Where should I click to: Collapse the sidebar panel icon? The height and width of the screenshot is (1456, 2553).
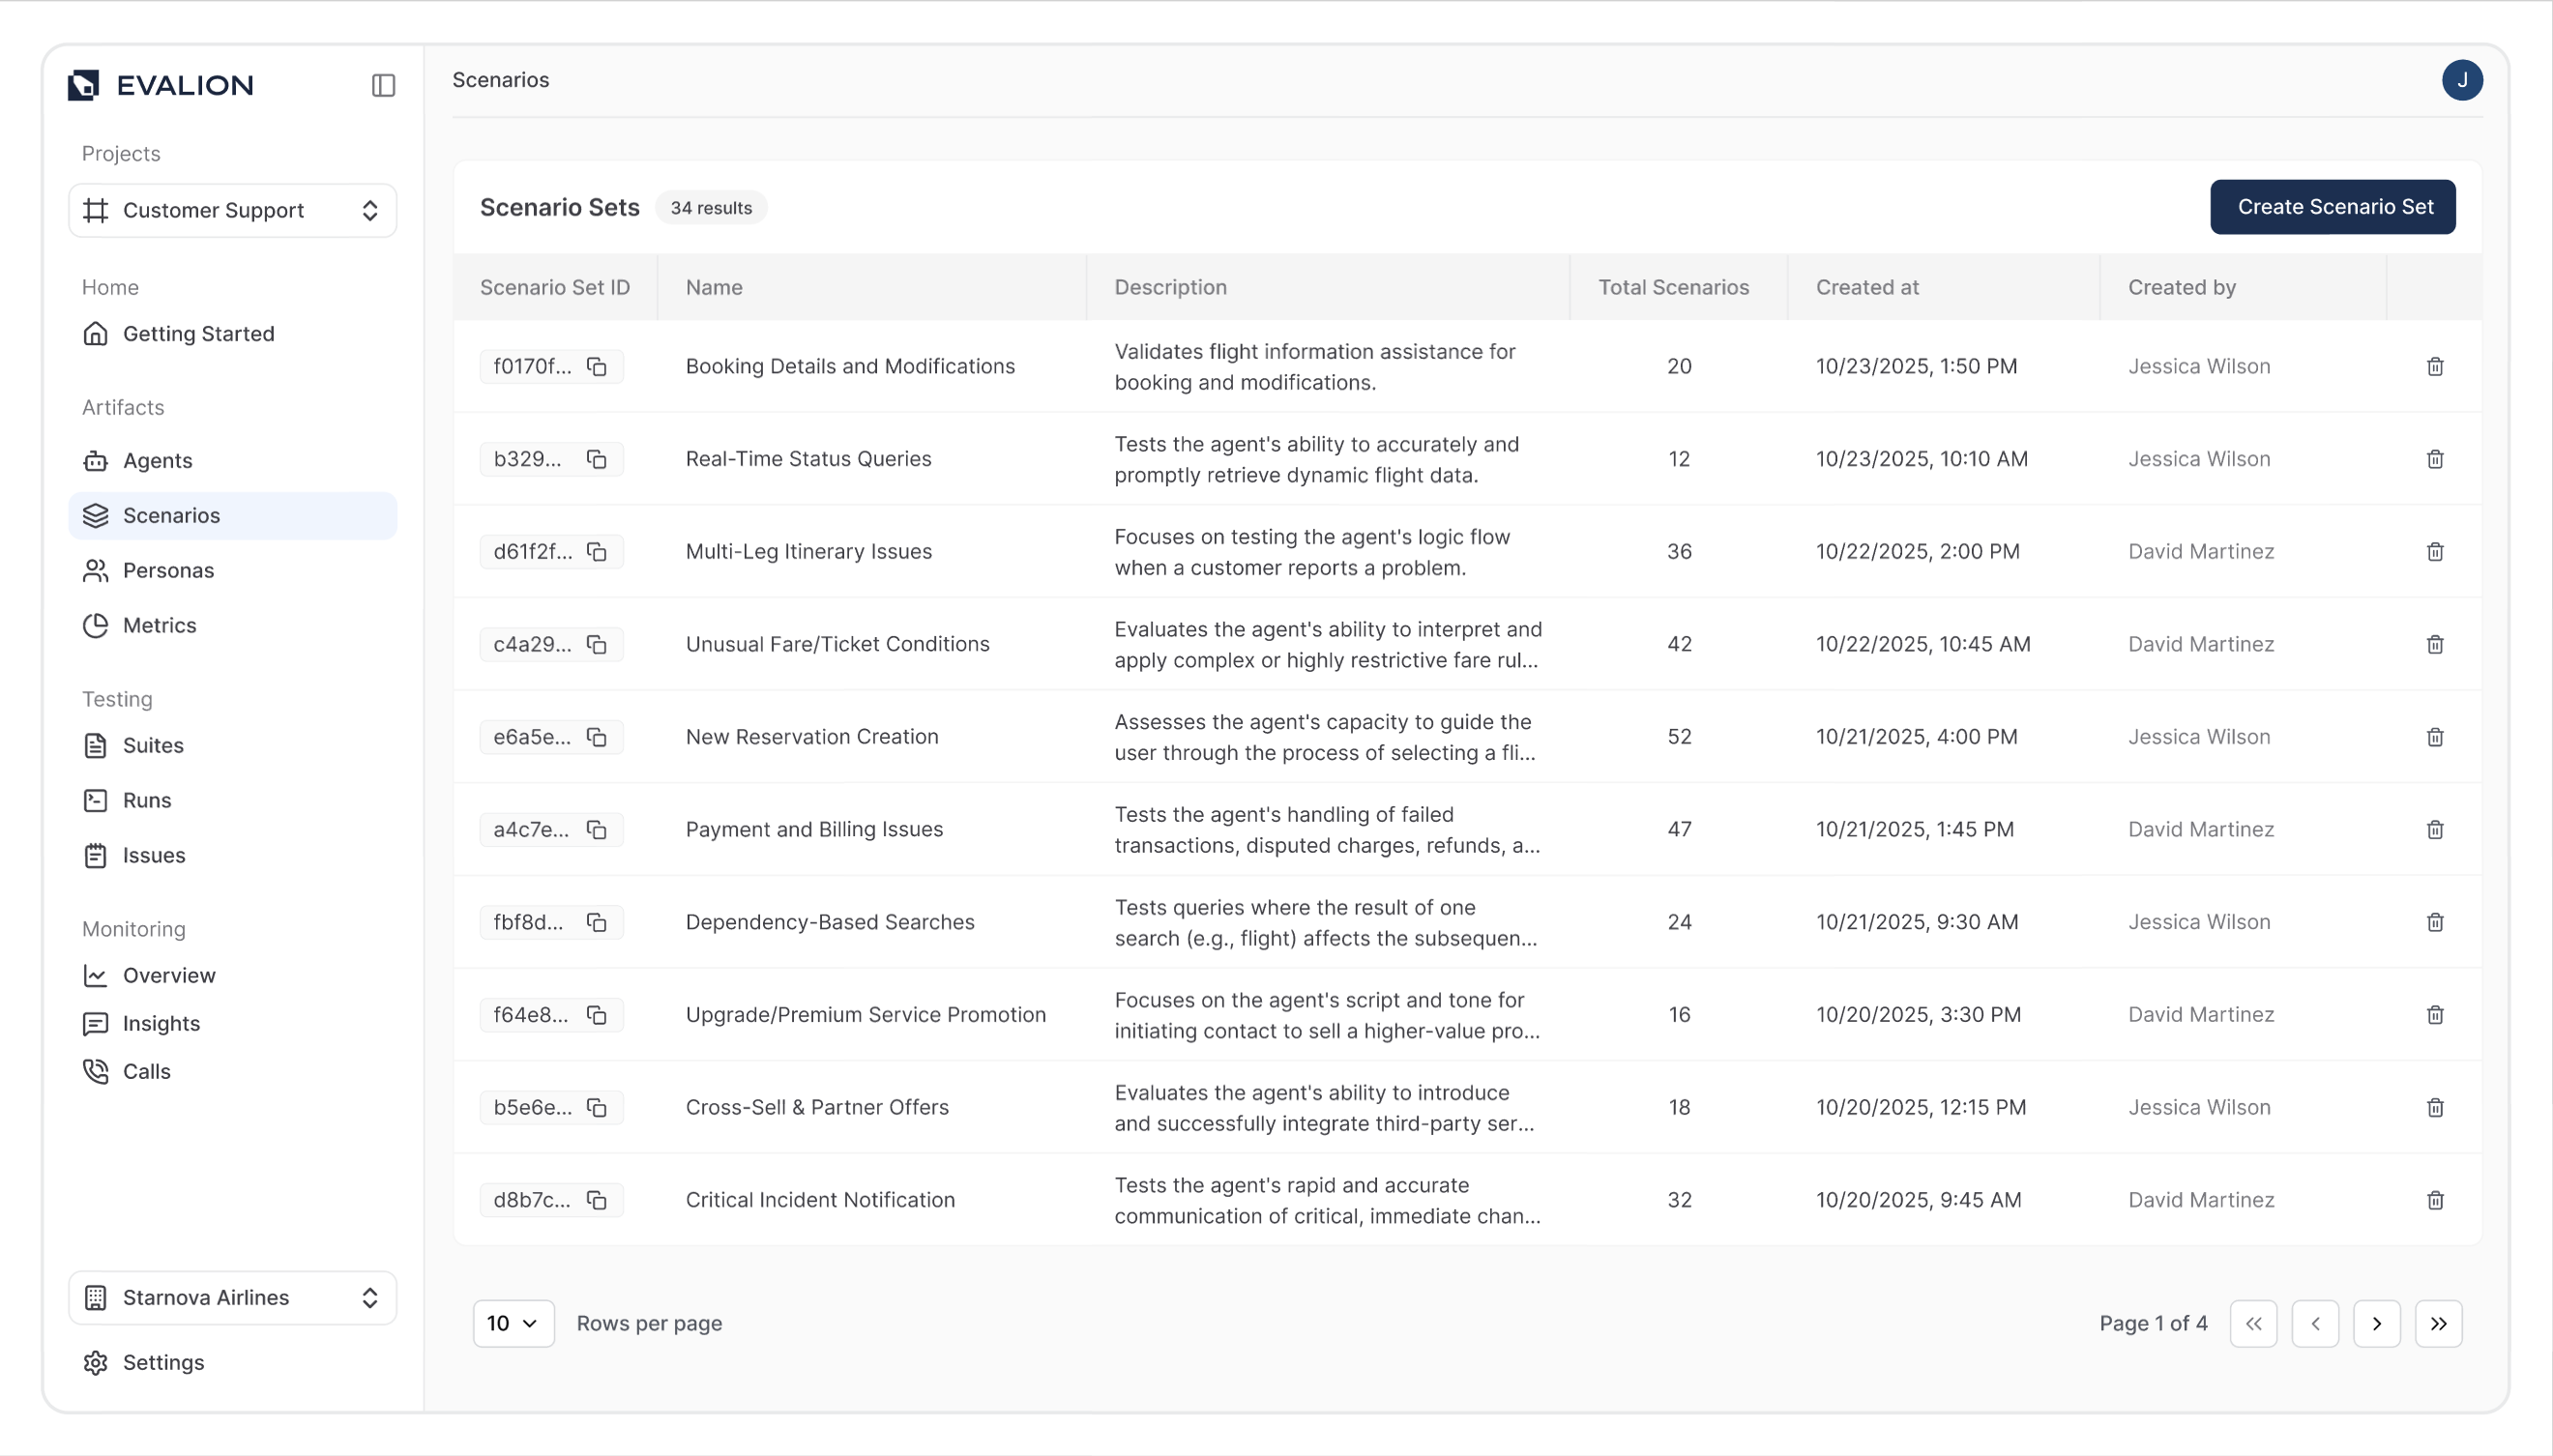tap(383, 85)
